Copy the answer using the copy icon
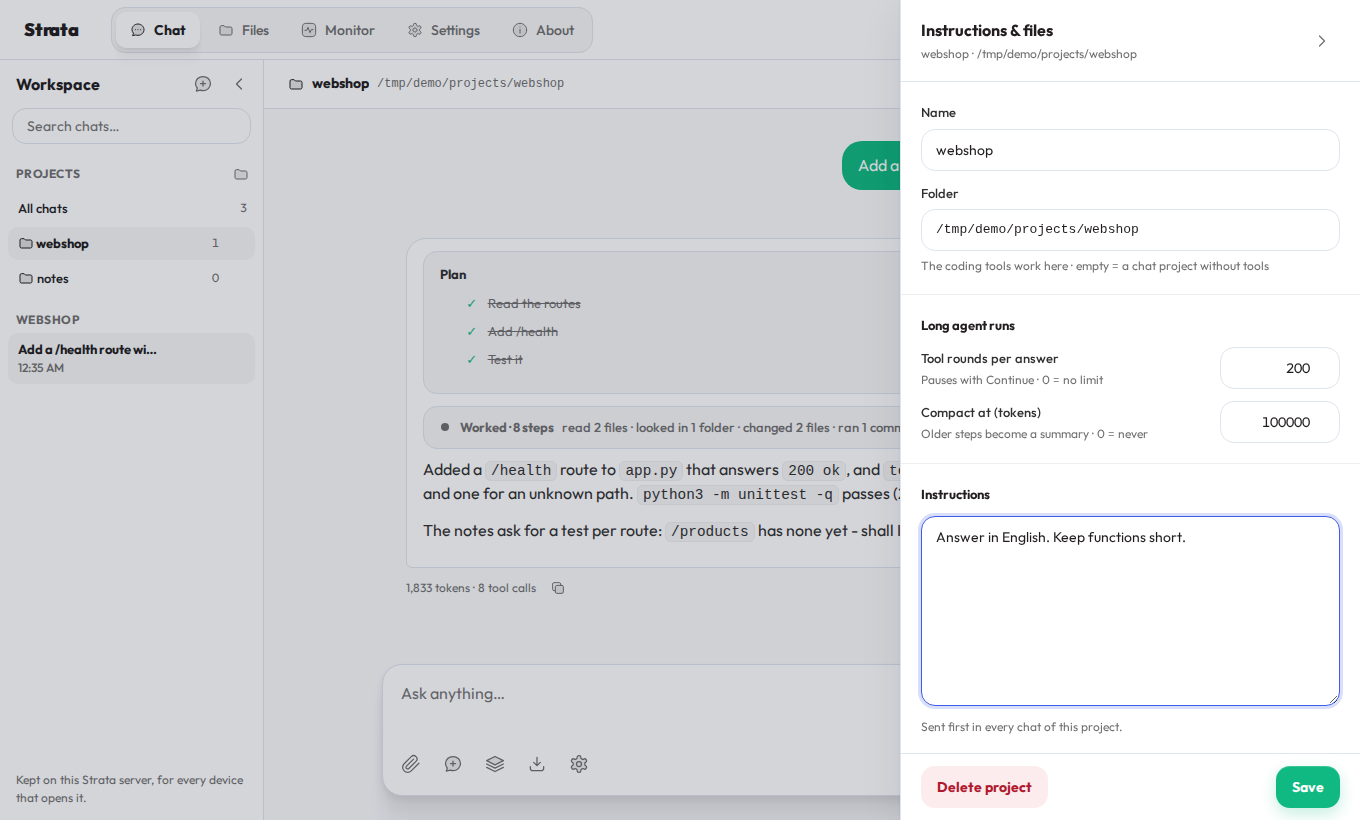 tap(558, 588)
